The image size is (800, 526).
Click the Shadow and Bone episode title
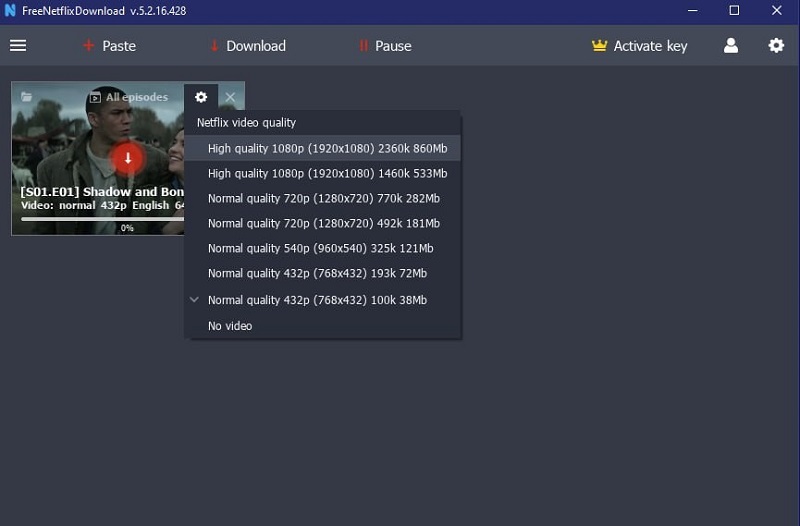102,192
